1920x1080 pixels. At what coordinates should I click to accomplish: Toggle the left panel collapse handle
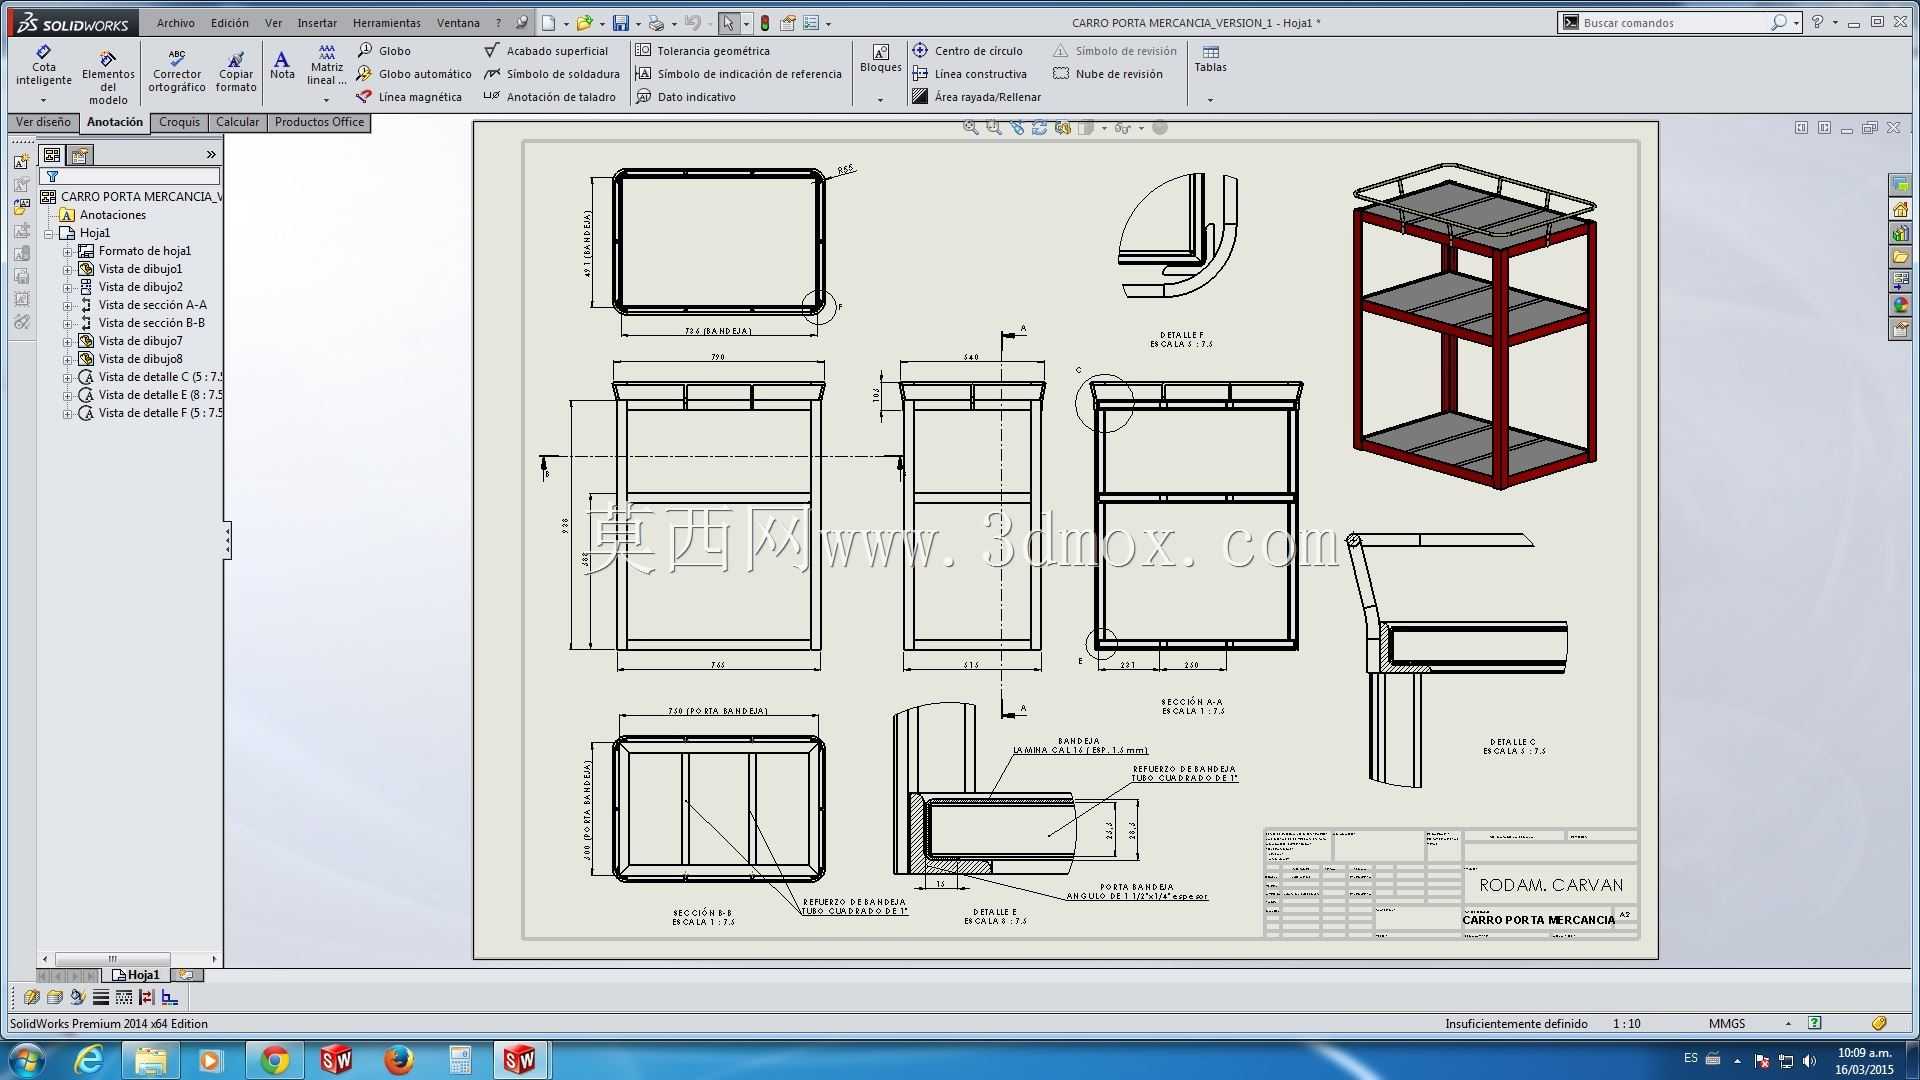click(227, 540)
